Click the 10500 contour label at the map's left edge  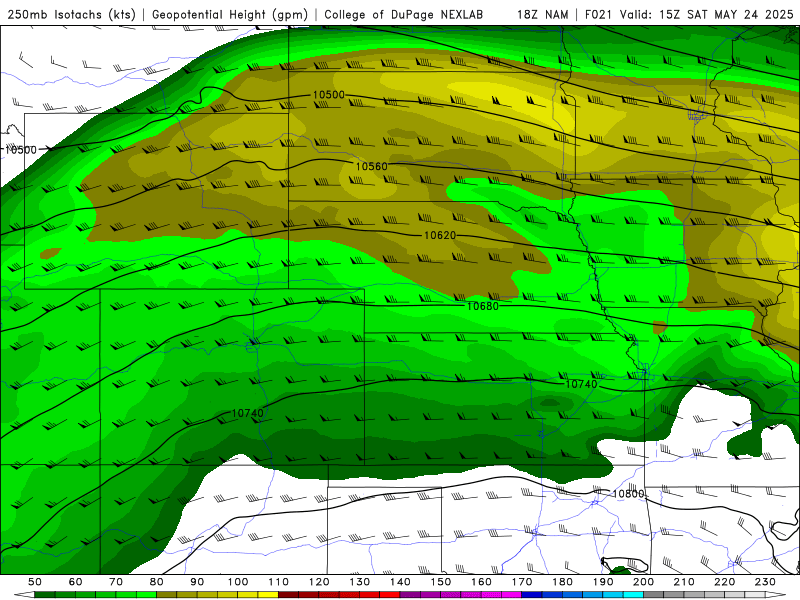[x=21, y=149]
